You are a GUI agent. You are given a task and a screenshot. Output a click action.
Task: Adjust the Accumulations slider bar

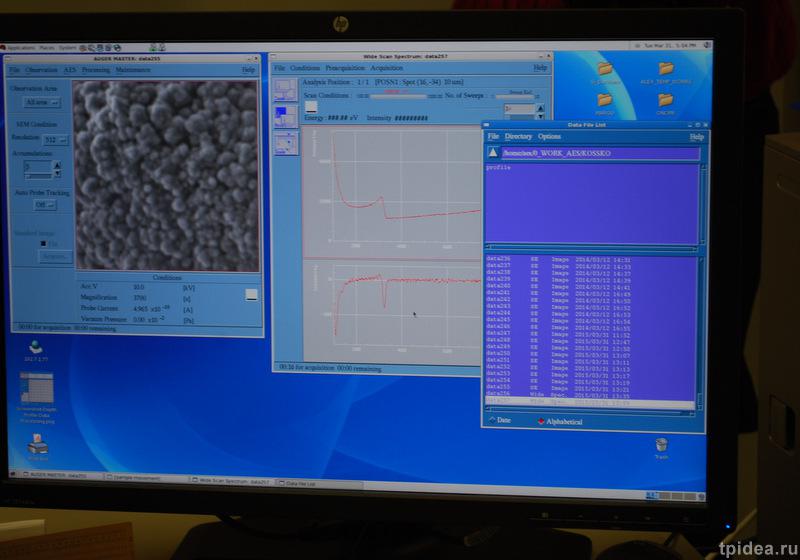pos(39,176)
